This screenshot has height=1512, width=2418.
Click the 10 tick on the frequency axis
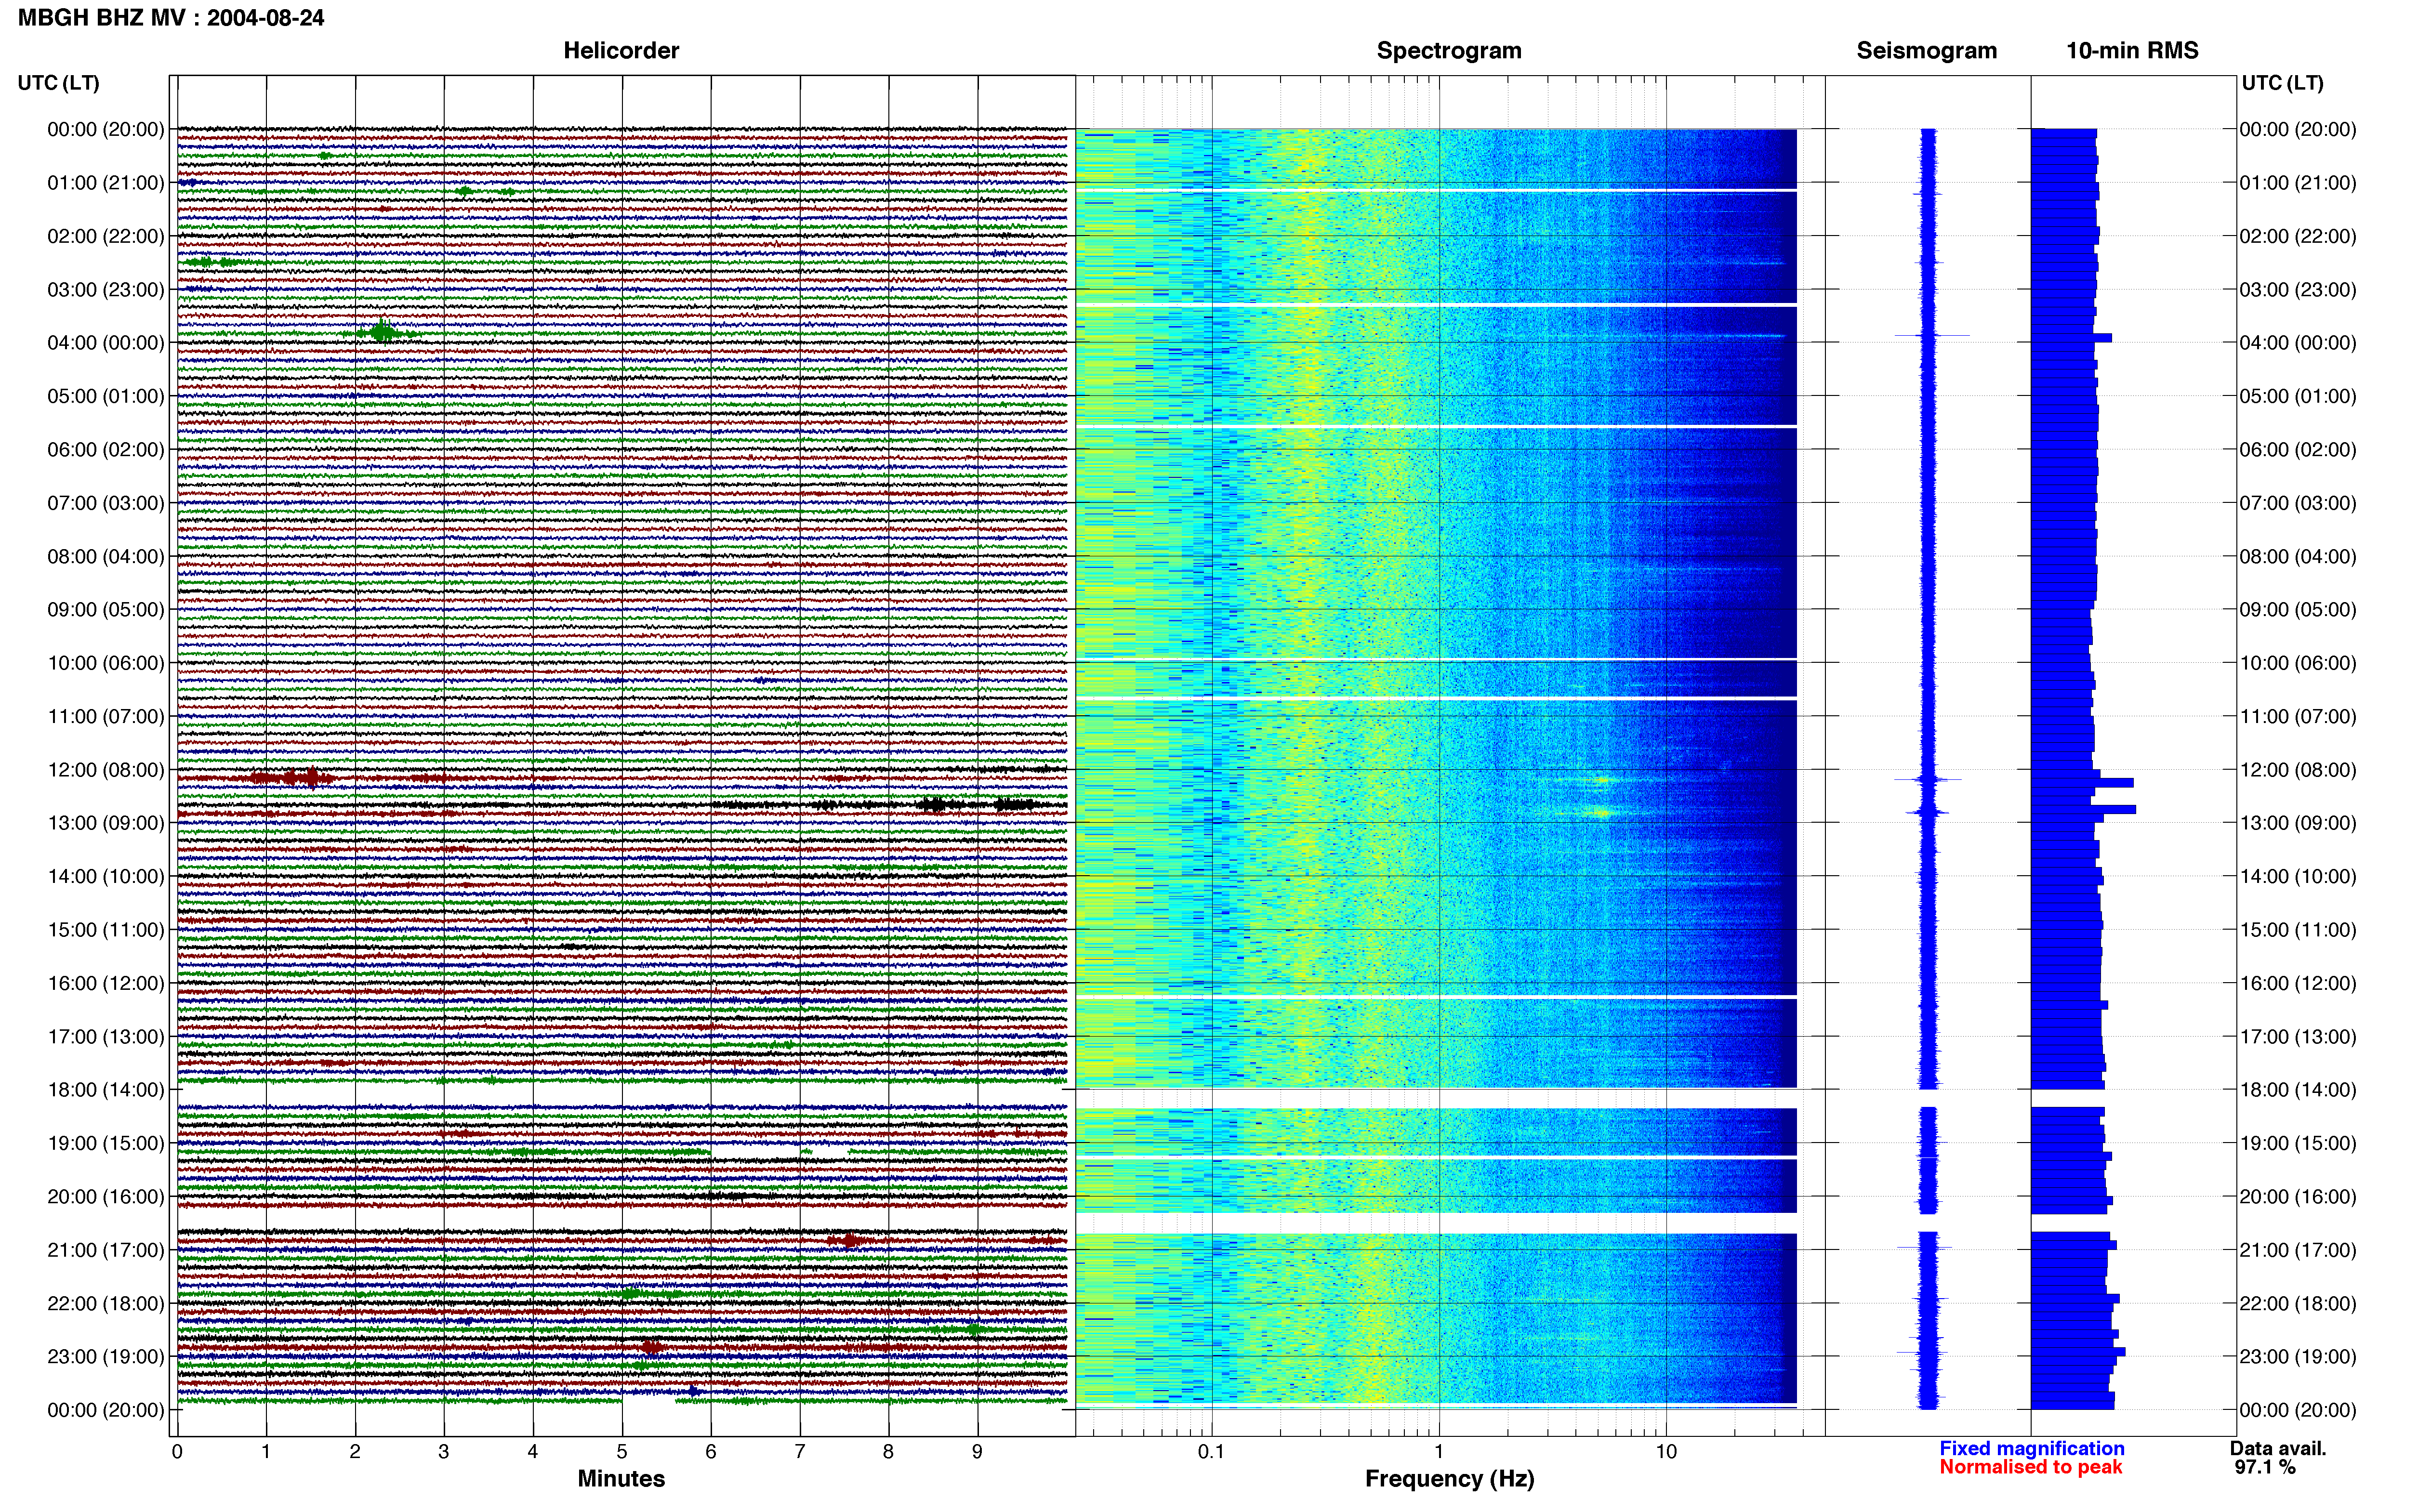pos(1666,1451)
